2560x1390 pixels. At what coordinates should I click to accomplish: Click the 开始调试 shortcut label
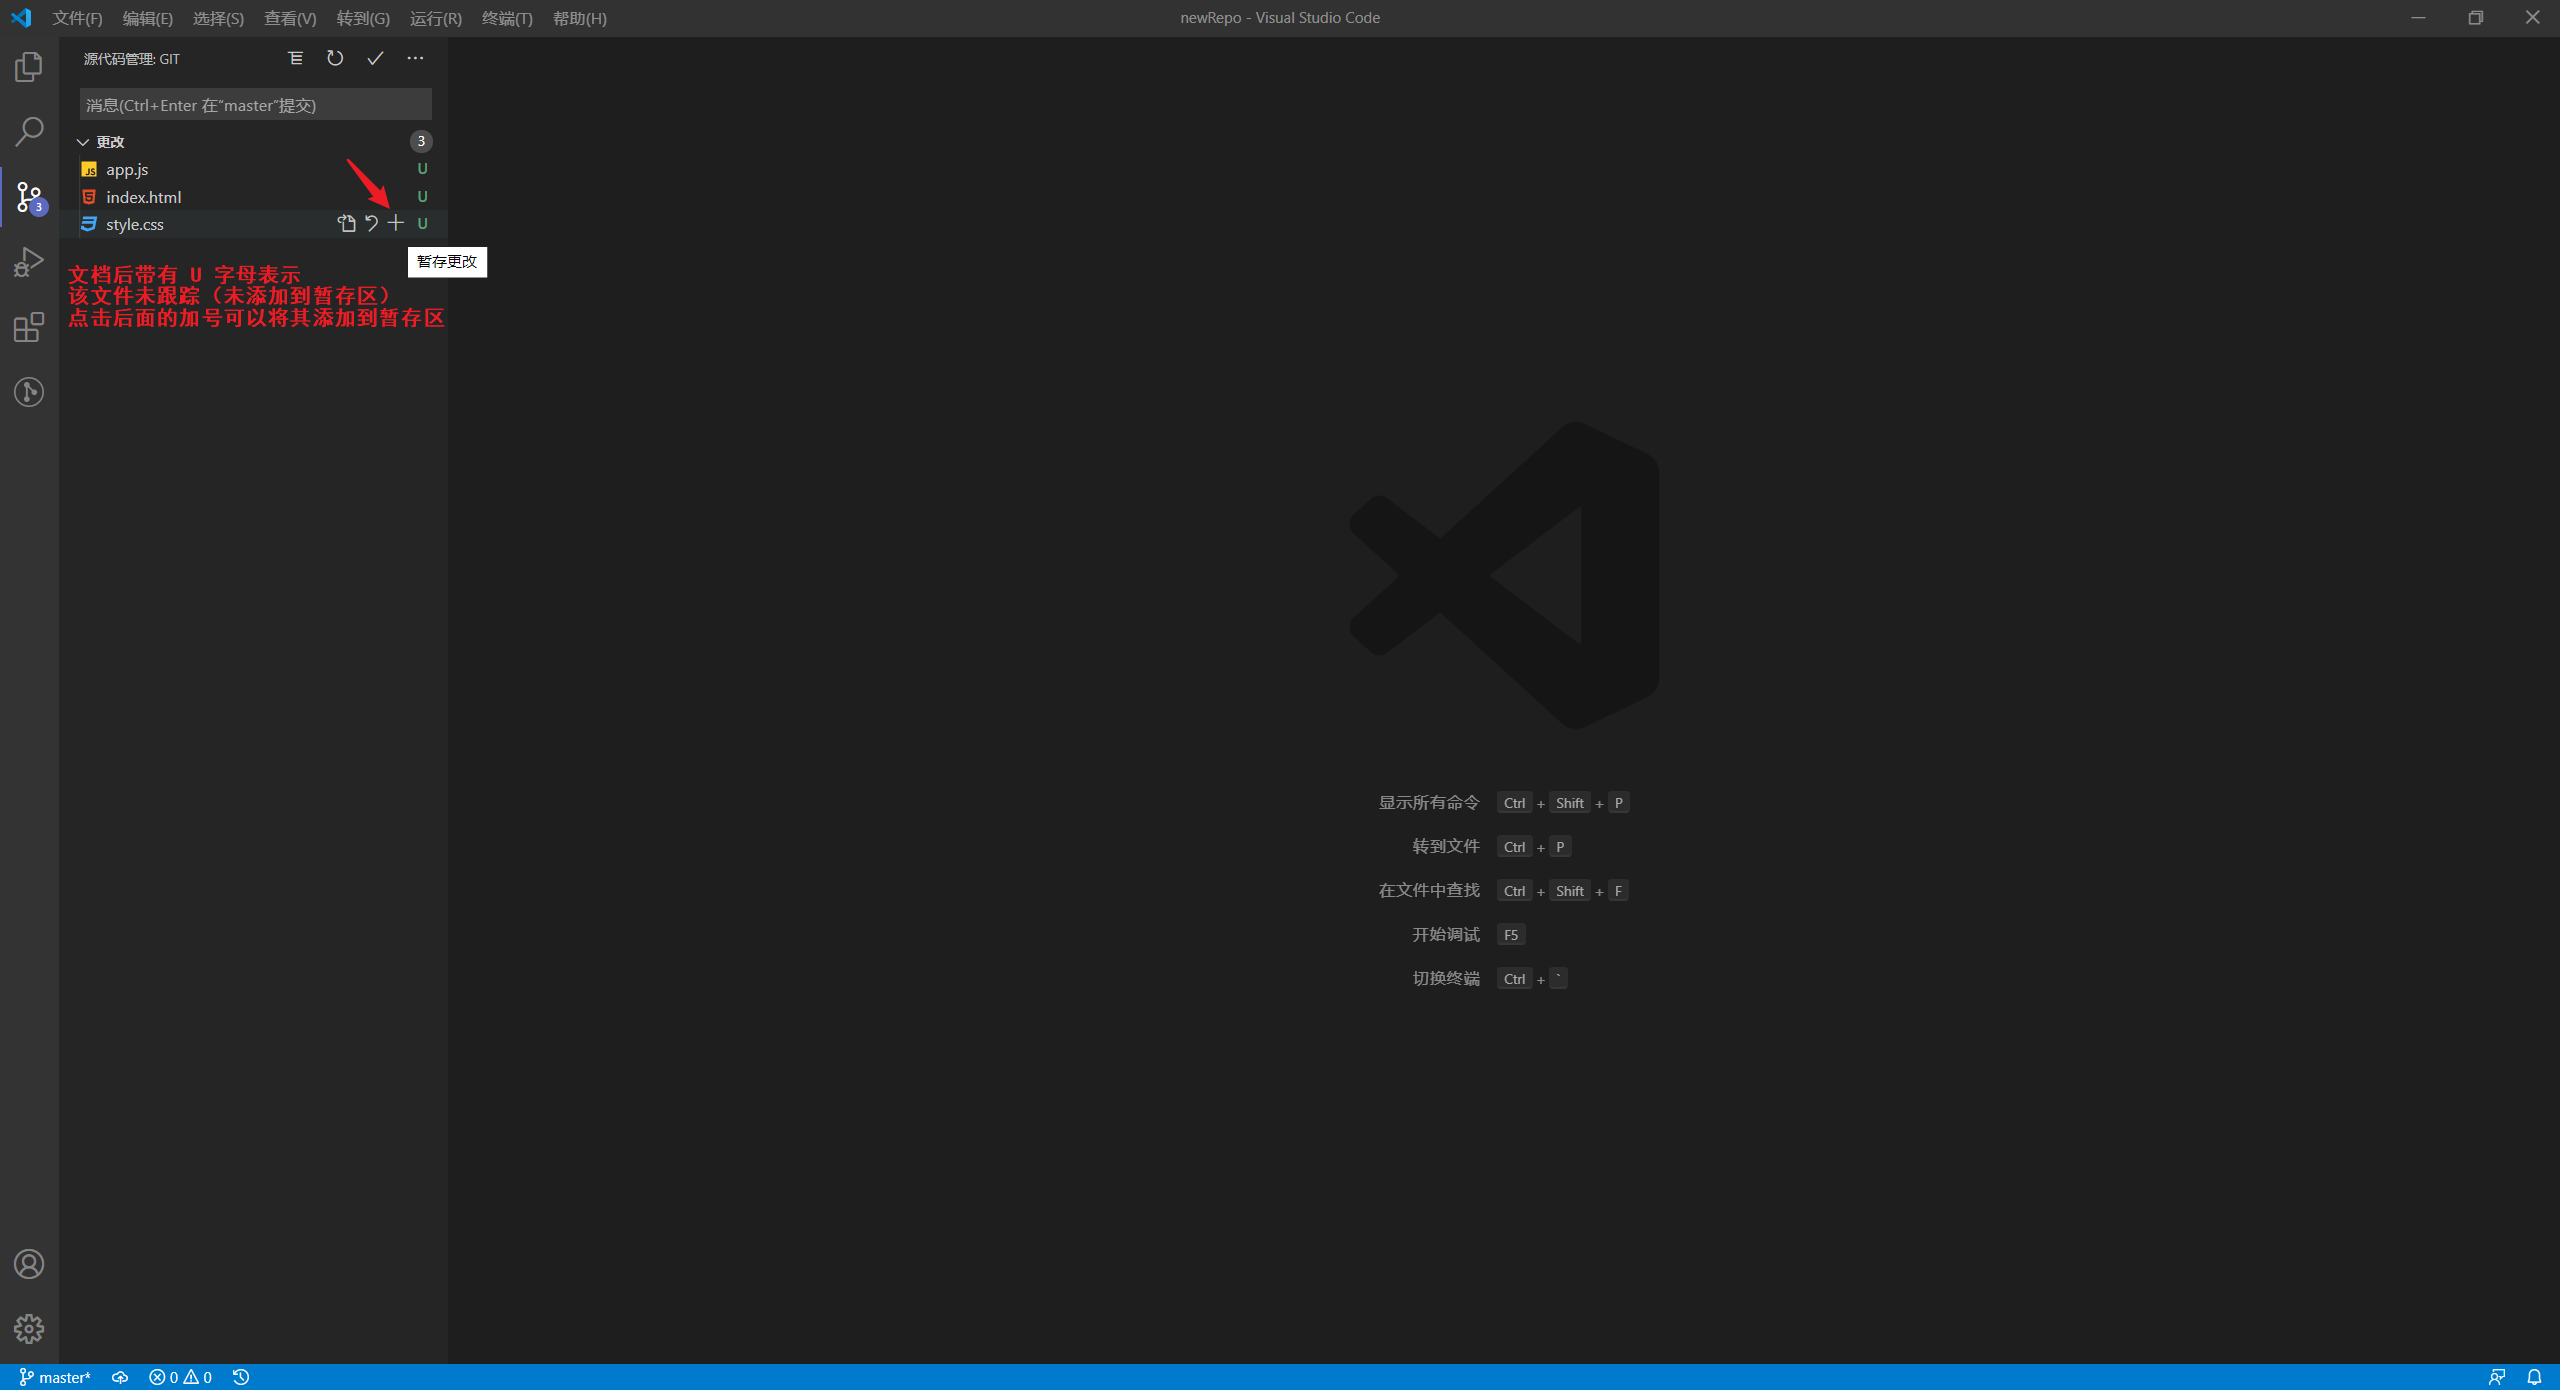pyautogui.click(x=1446, y=935)
